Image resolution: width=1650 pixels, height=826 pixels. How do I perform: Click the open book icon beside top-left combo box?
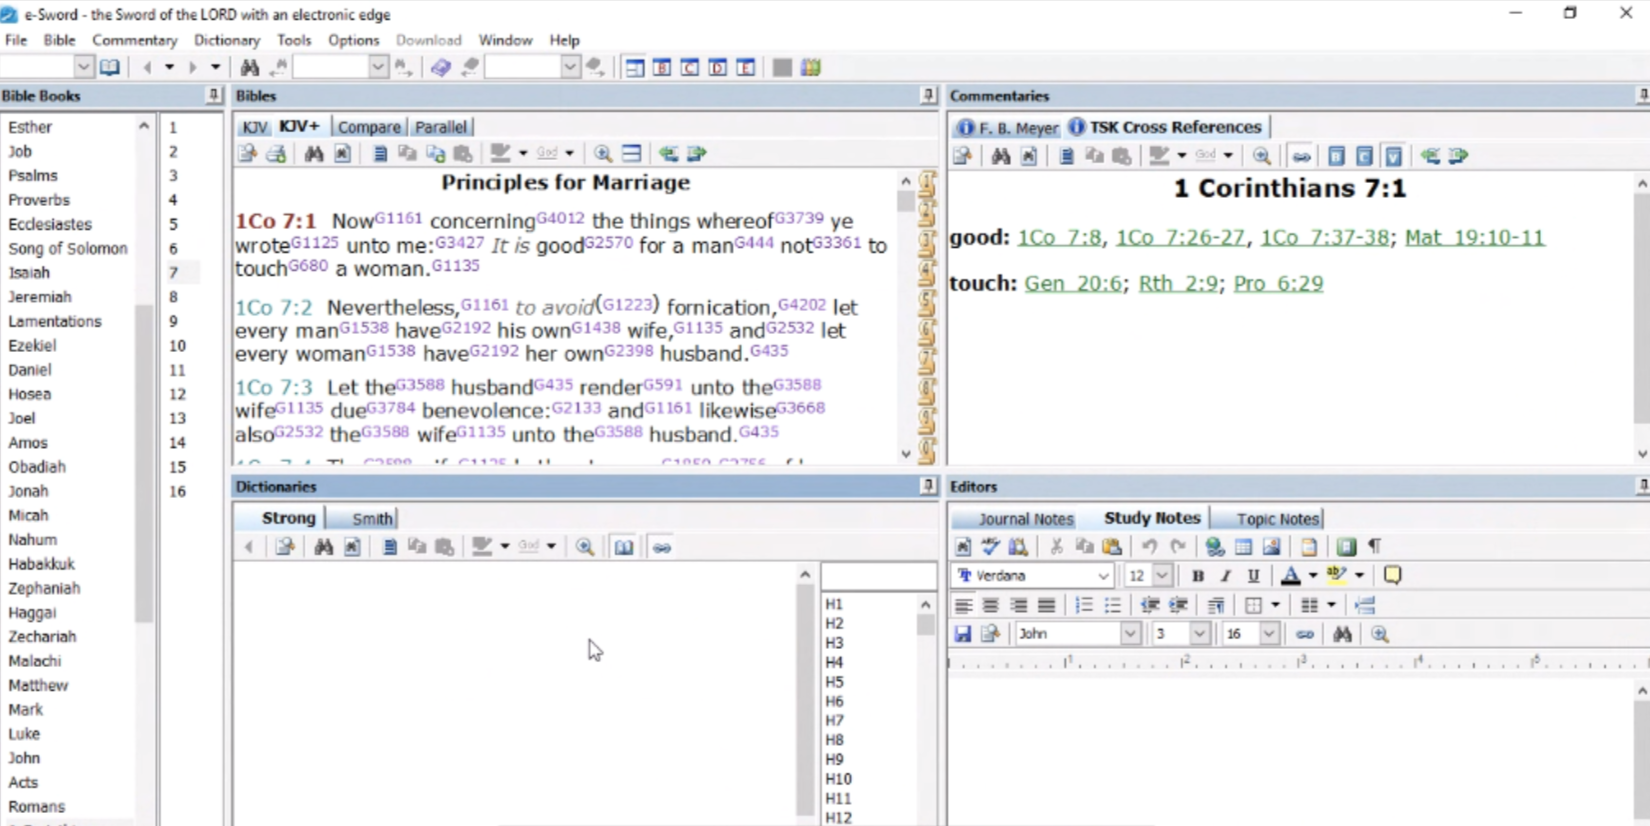110,67
